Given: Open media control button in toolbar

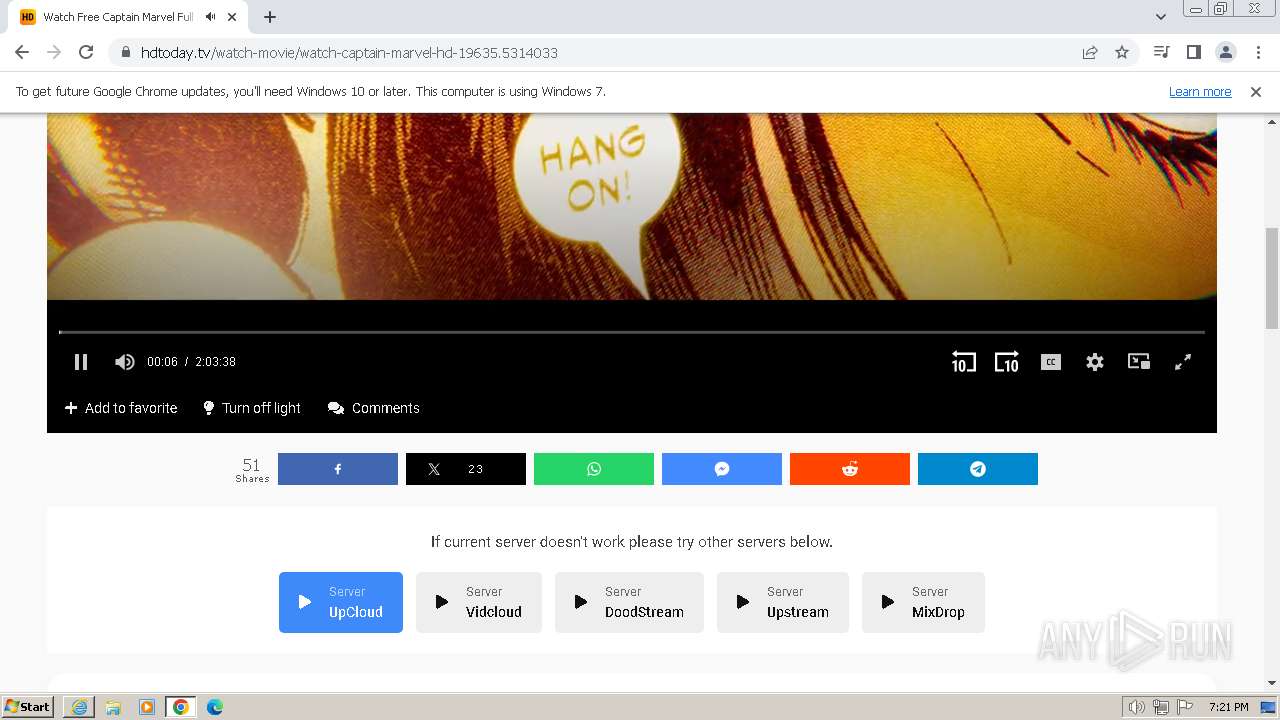Looking at the screenshot, I should [x=1161, y=52].
